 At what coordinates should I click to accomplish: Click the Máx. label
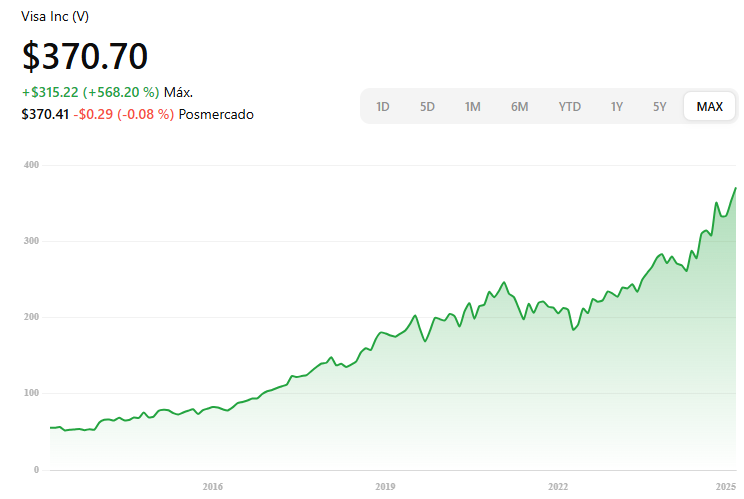point(178,92)
